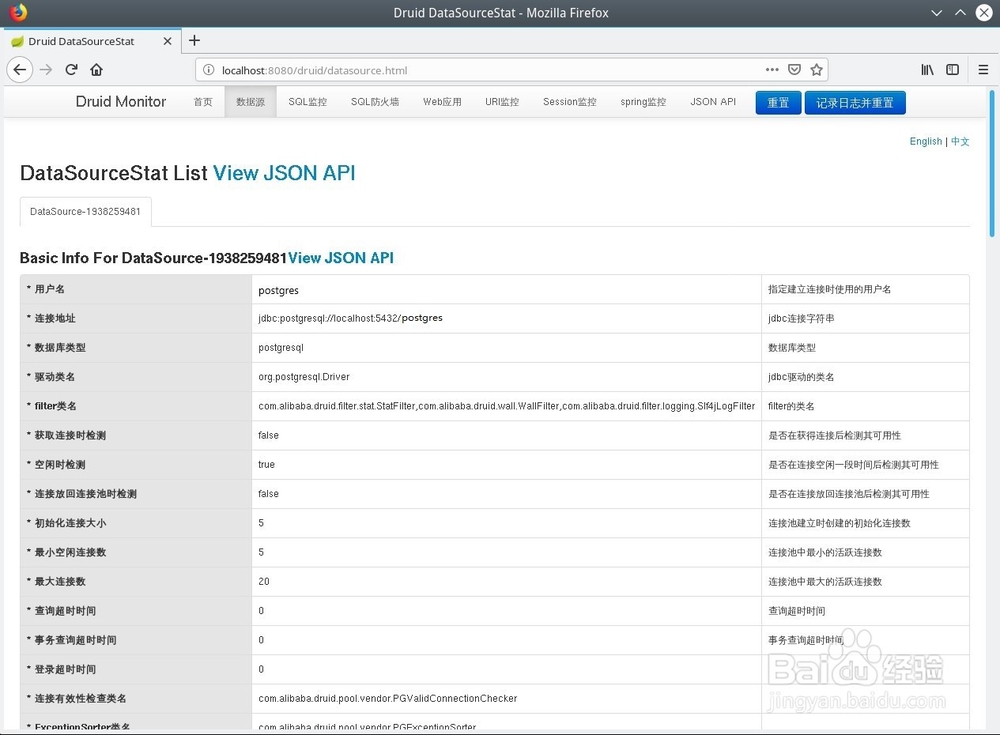1000x735 pixels.
Task: Open the SQL防火墙 nav item
Action: pos(375,102)
